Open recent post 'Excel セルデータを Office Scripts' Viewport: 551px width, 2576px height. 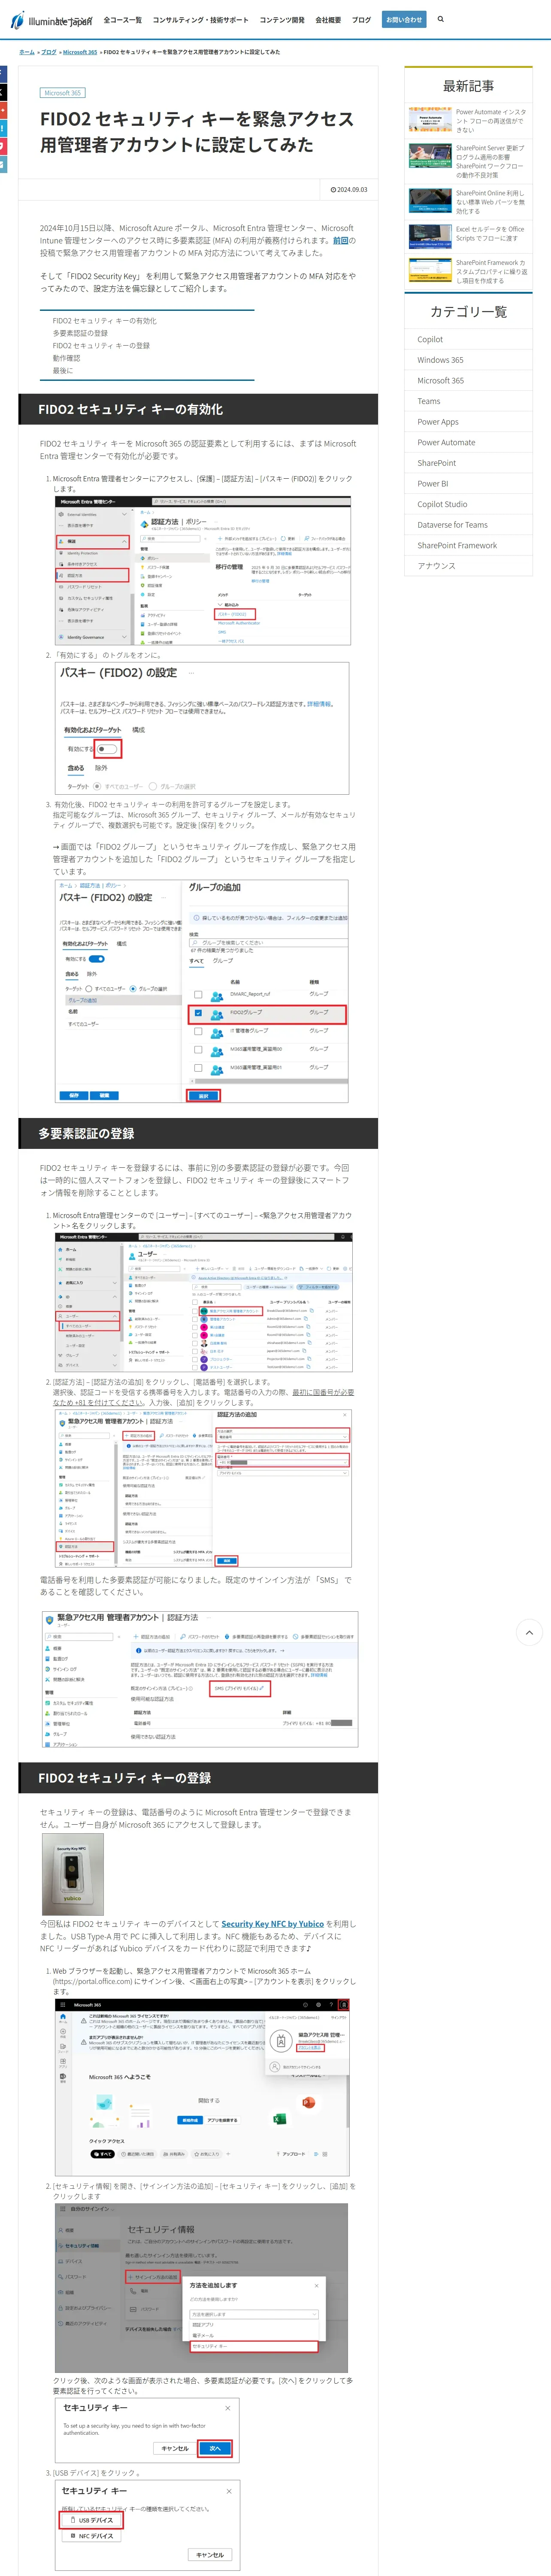click(491, 233)
